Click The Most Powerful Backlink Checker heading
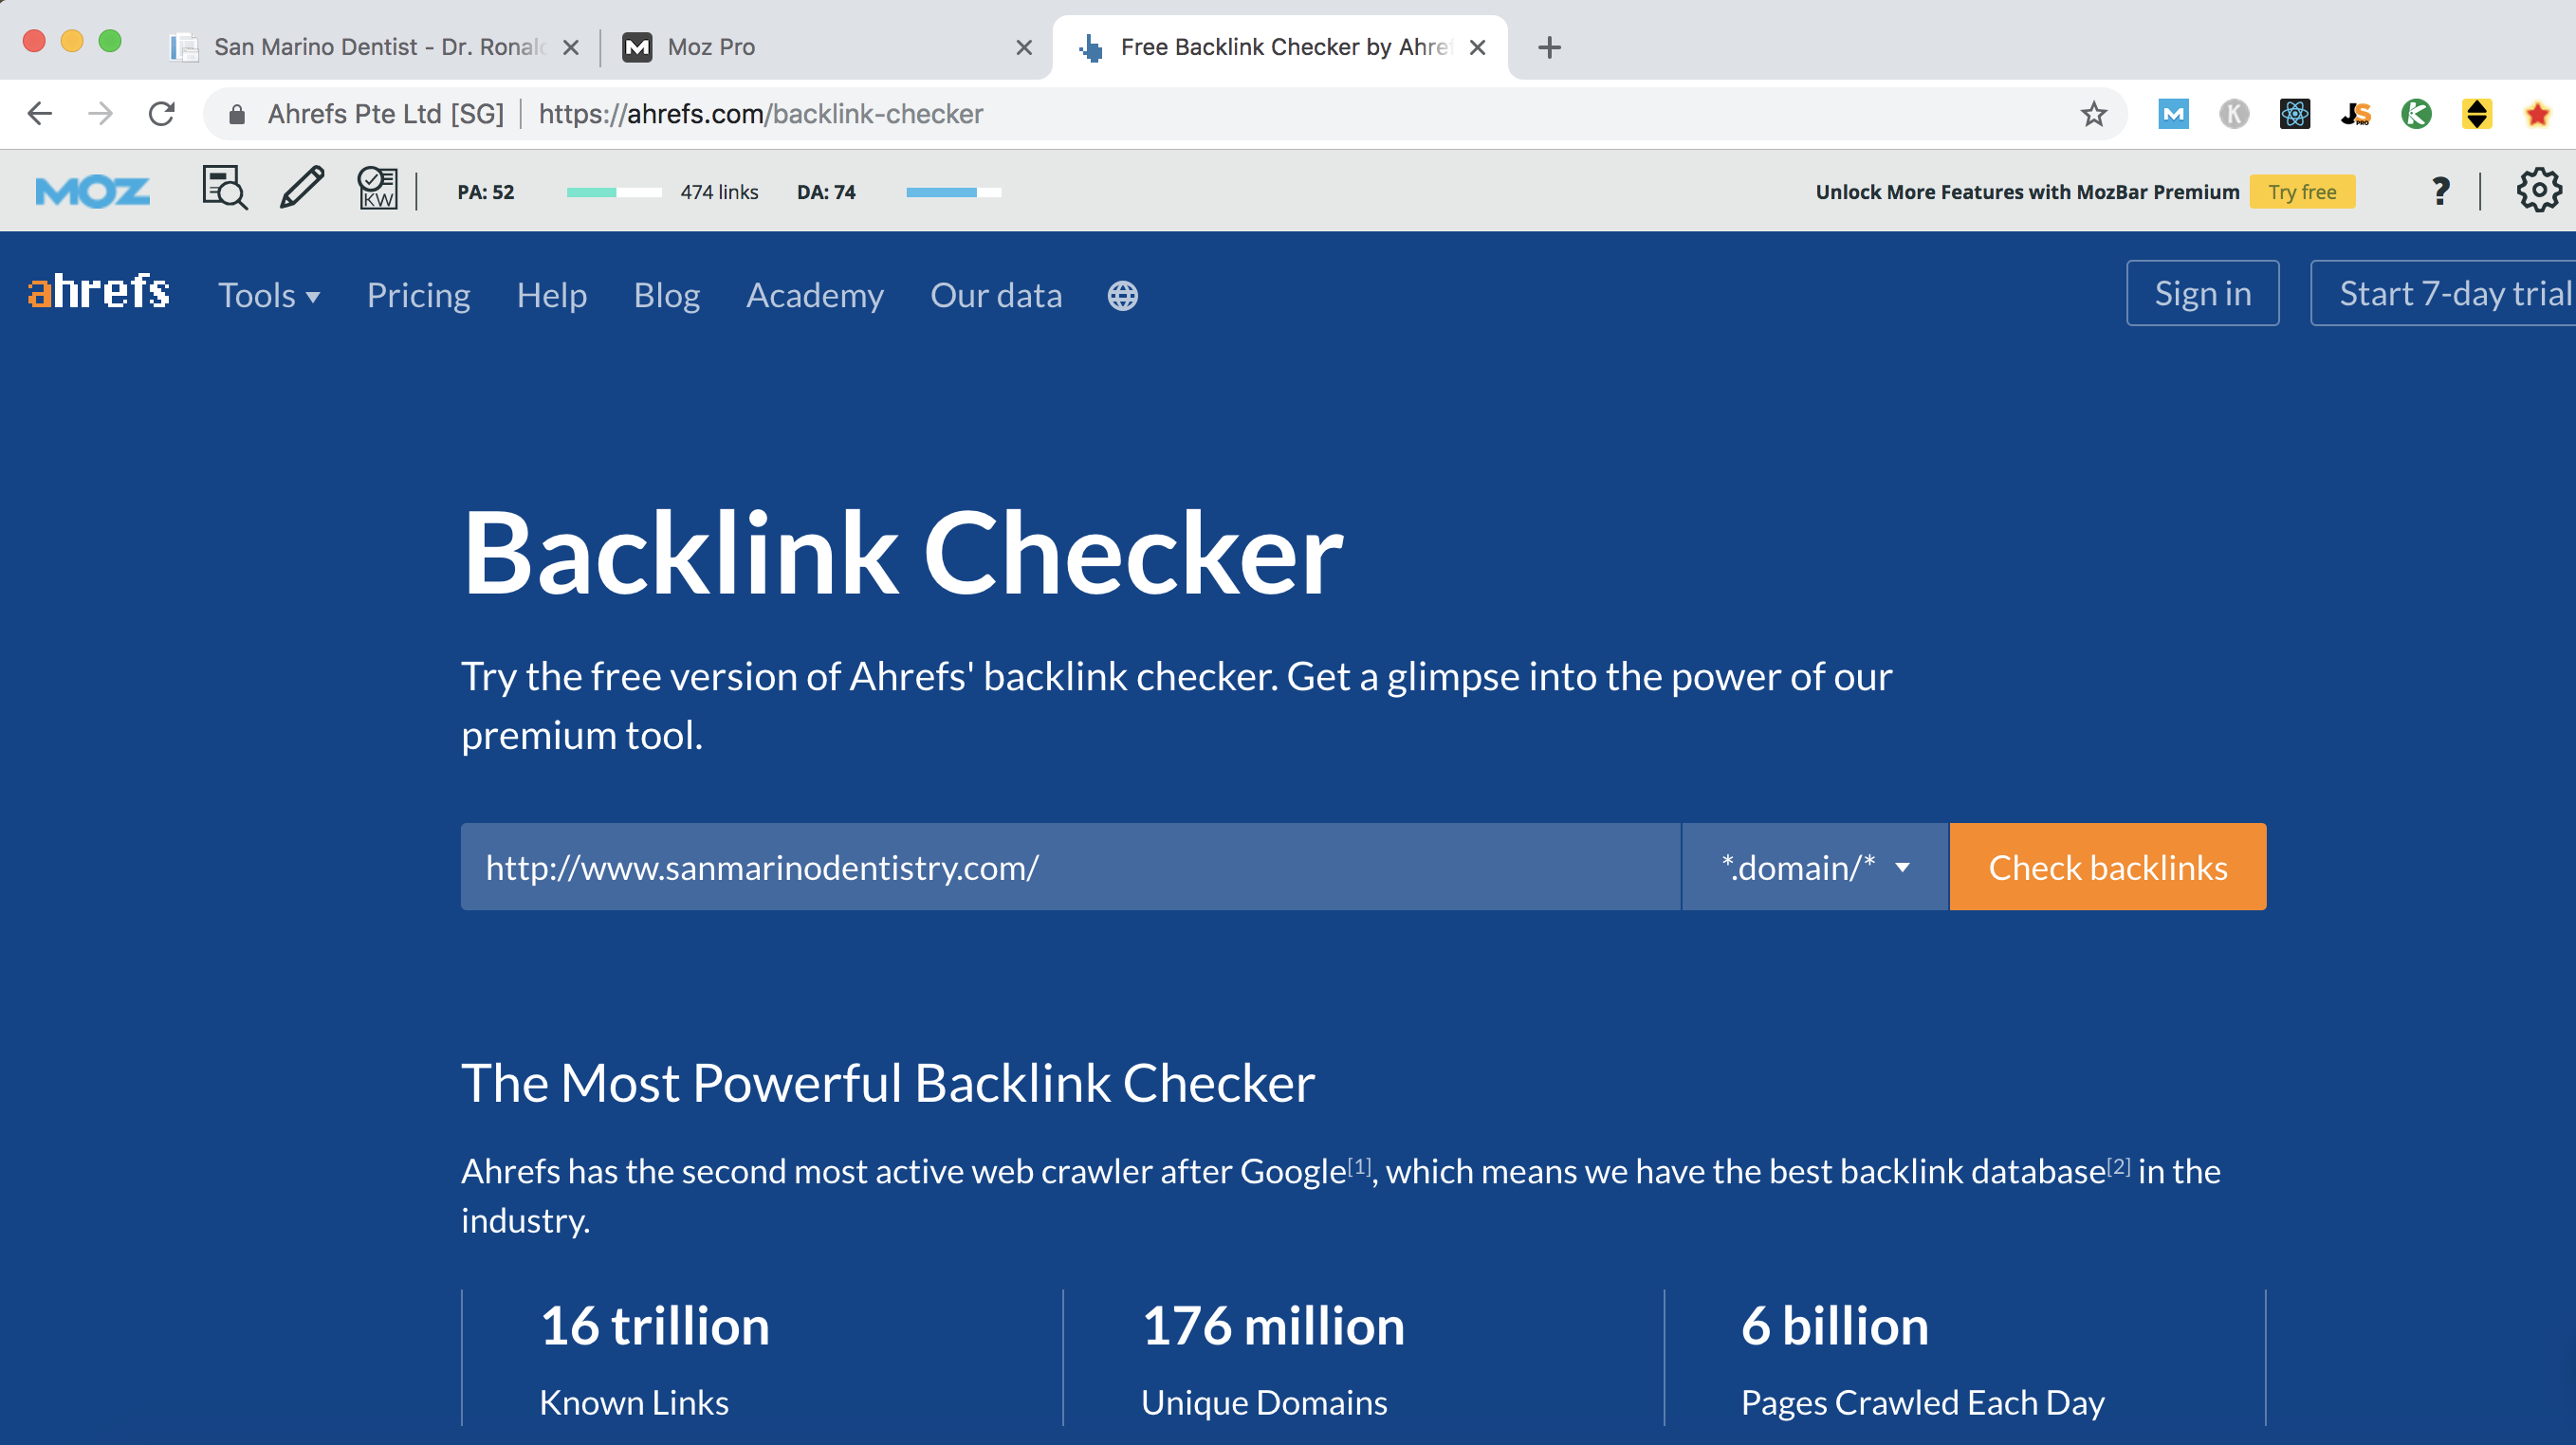 (888, 1083)
